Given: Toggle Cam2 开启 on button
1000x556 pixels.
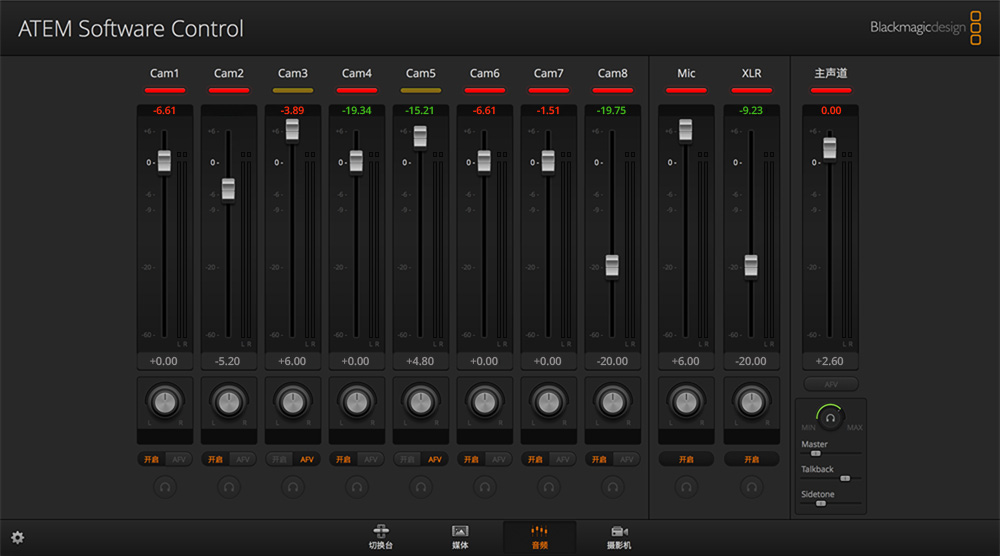Looking at the screenshot, I should (x=216, y=459).
